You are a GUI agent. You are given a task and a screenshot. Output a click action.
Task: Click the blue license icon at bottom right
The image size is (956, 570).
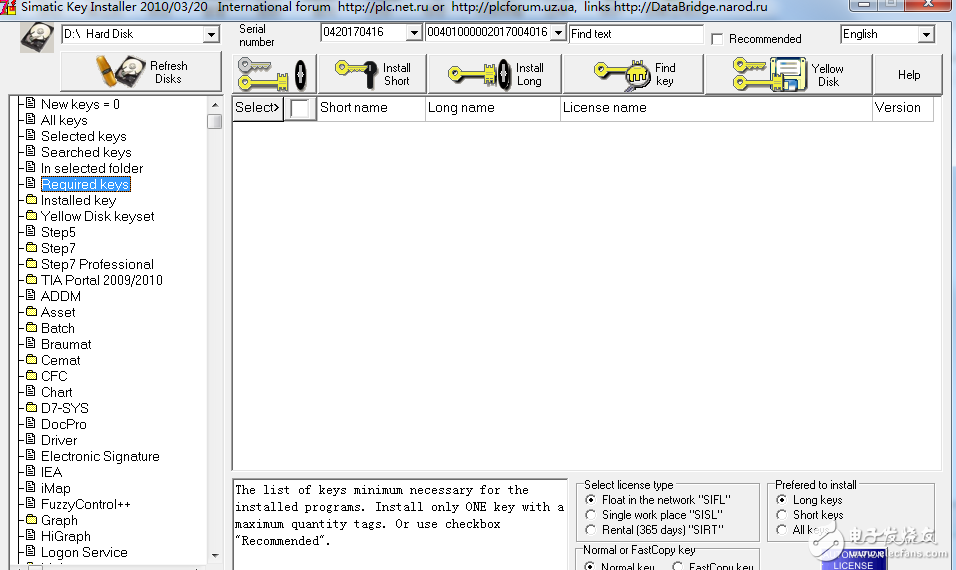coord(853,558)
